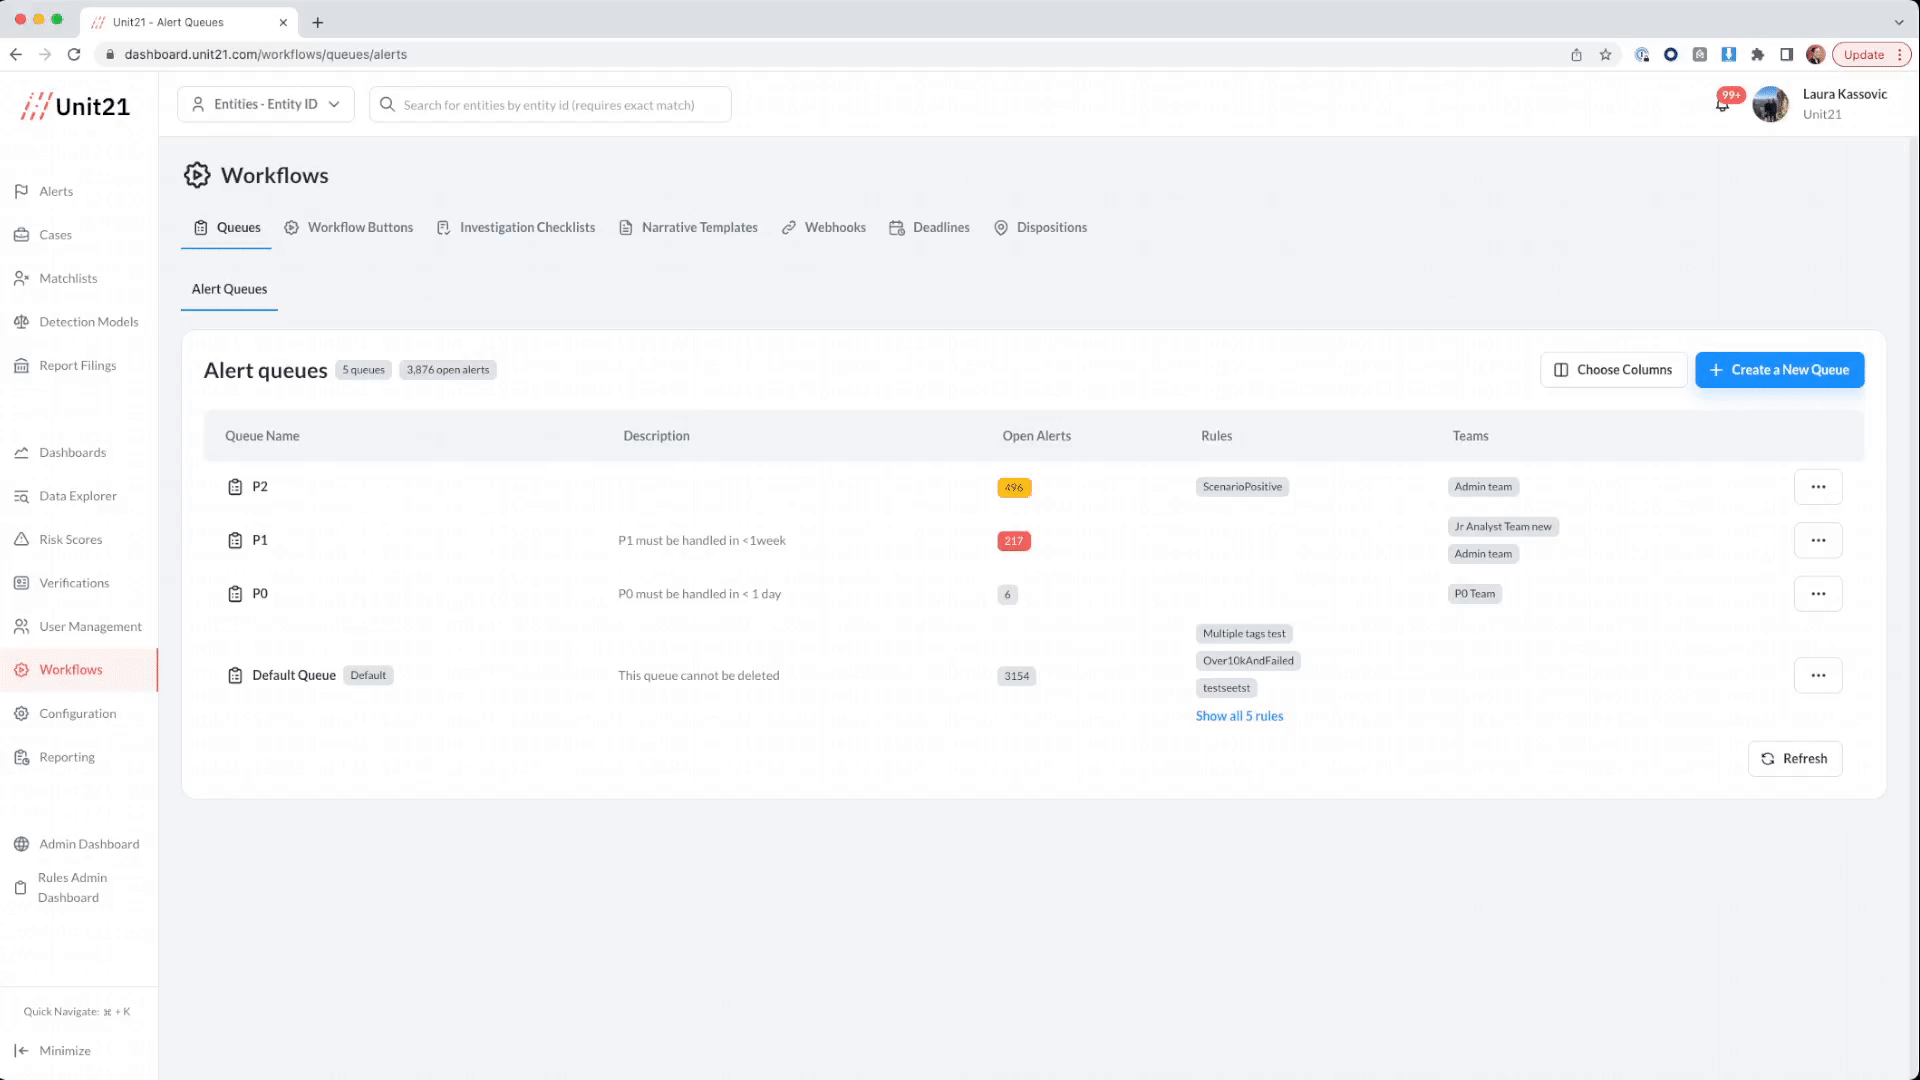Click the browser share icon
The image size is (1920, 1080).
tap(1576, 55)
